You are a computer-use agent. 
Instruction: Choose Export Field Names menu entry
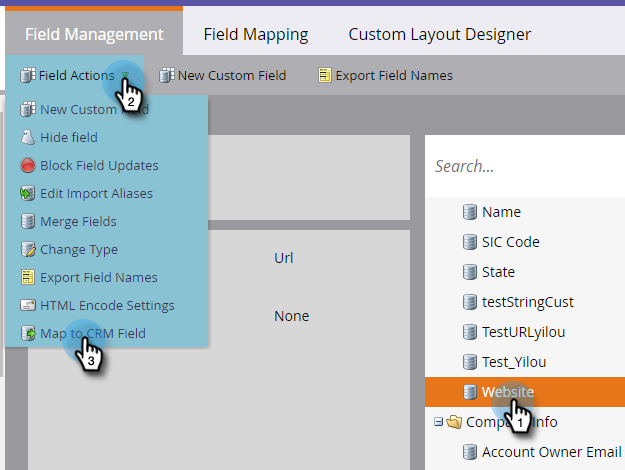click(98, 277)
